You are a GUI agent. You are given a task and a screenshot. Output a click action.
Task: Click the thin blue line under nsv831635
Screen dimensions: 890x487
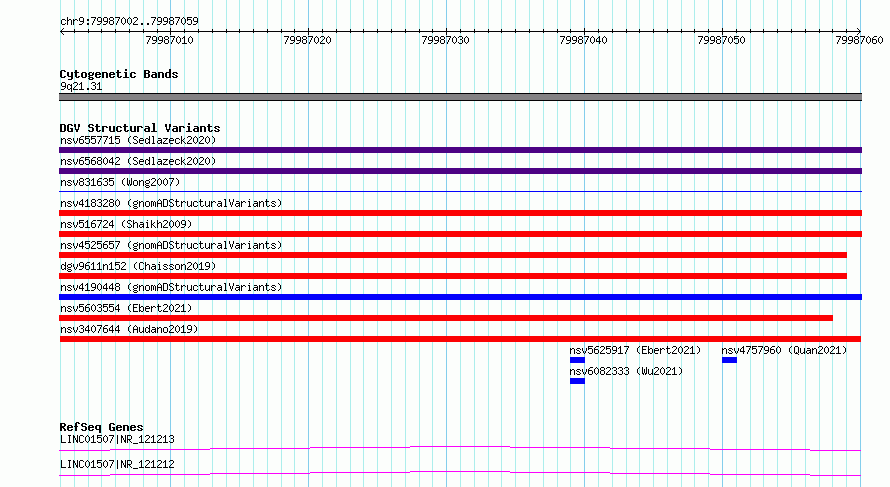[460, 192]
